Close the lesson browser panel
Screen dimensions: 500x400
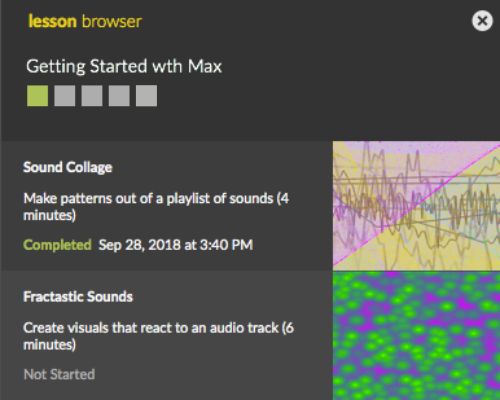[482, 21]
